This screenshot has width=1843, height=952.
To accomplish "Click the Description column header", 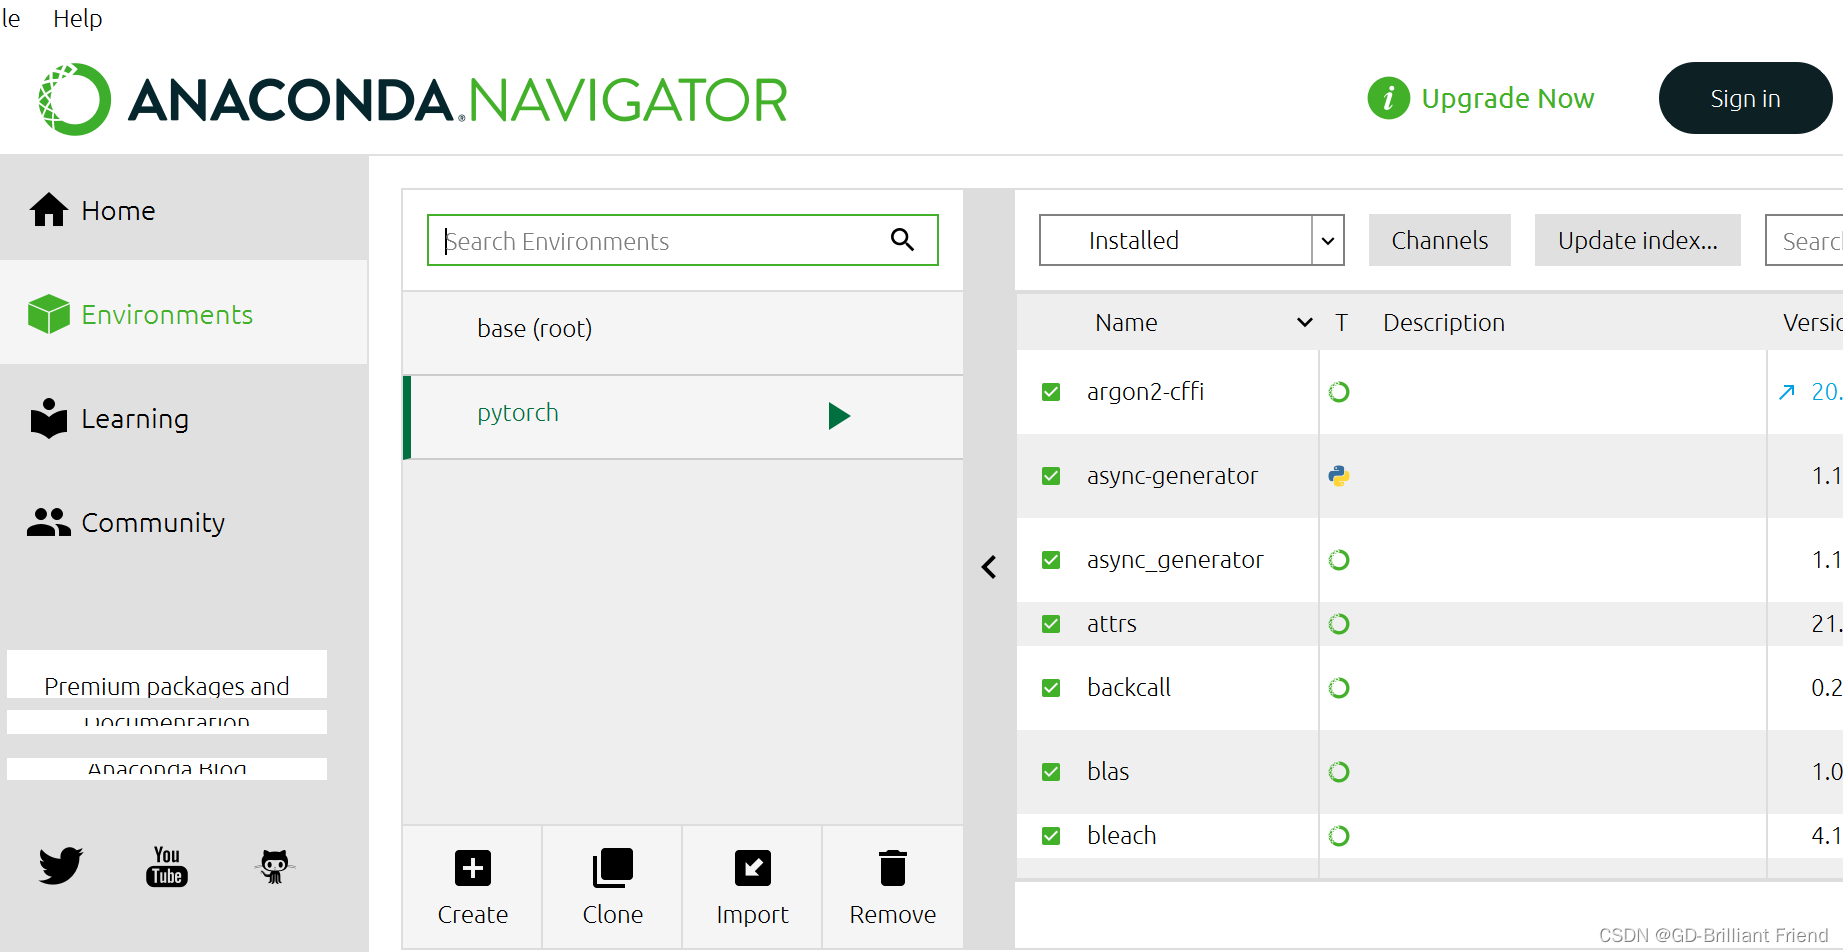I will pyautogui.click(x=1443, y=322).
